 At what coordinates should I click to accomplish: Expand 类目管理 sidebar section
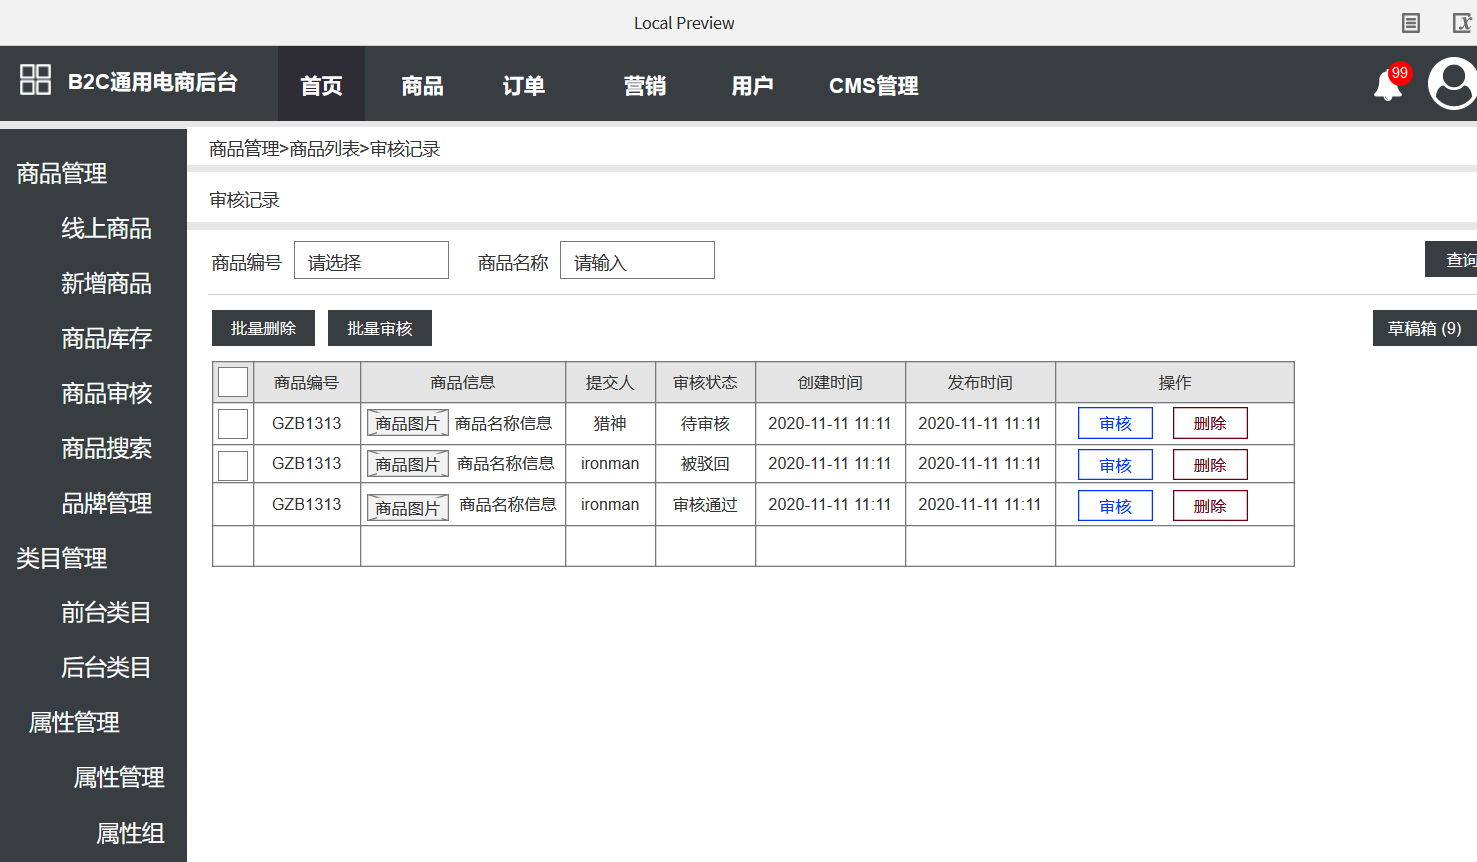pyautogui.click(x=62, y=558)
